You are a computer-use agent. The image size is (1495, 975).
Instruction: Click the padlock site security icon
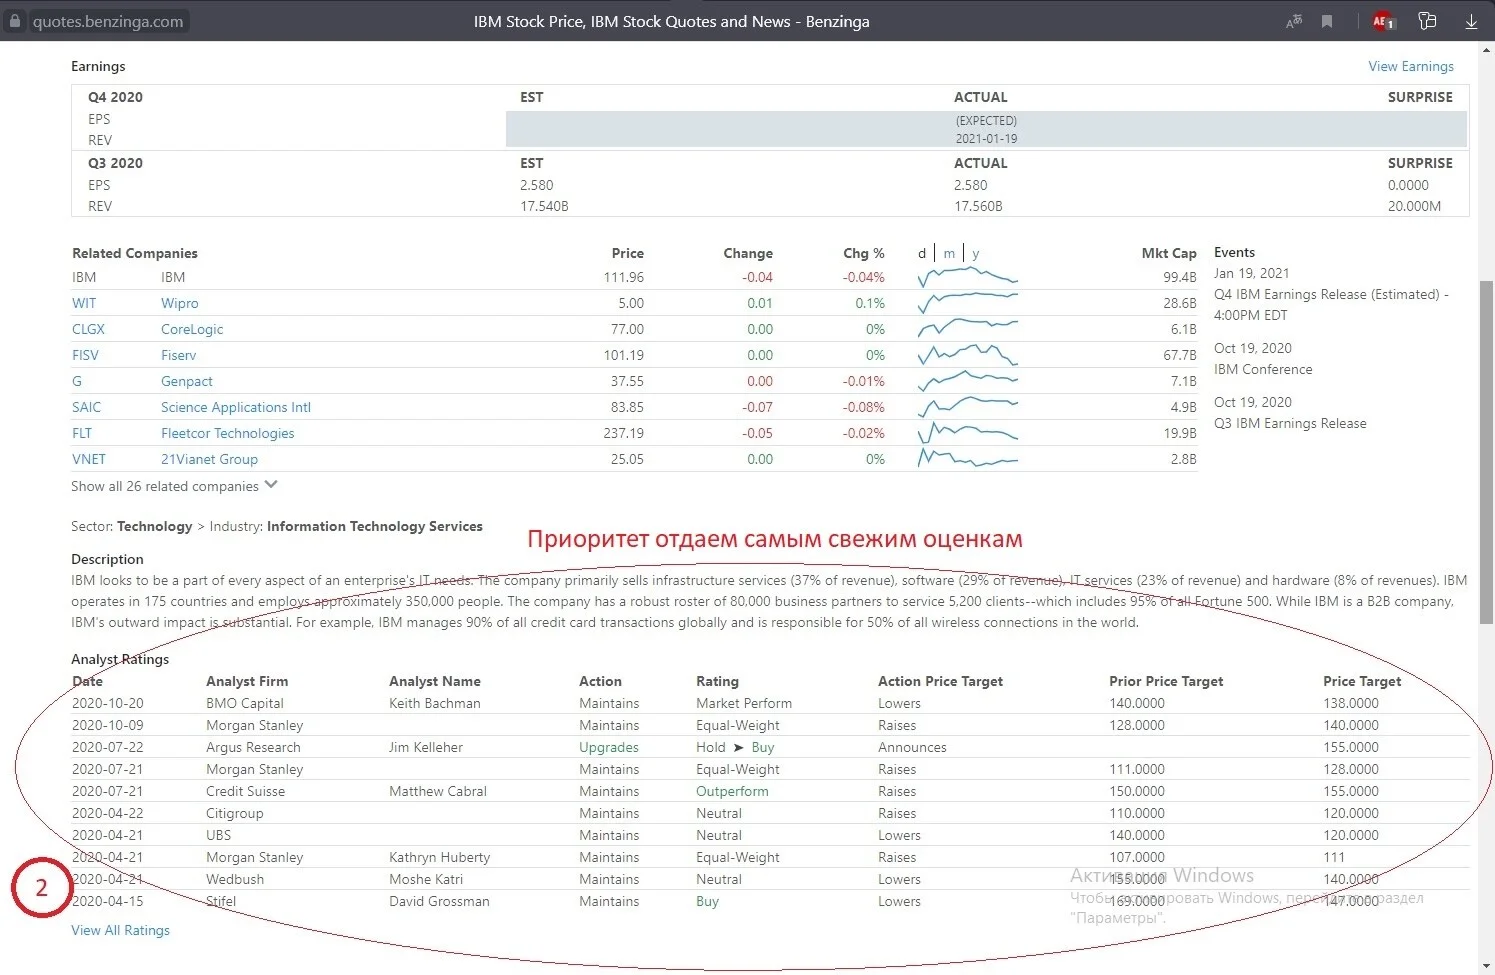point(15,21)
